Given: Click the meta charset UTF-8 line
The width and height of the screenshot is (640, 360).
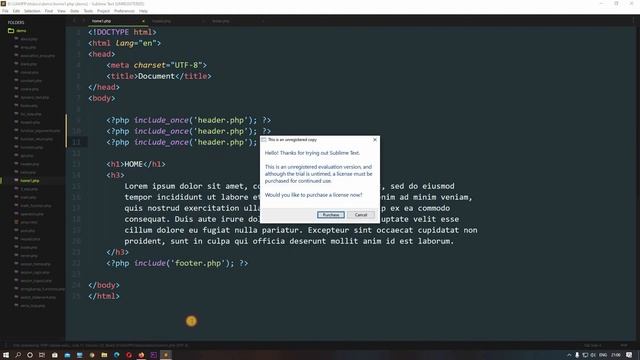Looking at the screenshot, I should tap(157, 65).
